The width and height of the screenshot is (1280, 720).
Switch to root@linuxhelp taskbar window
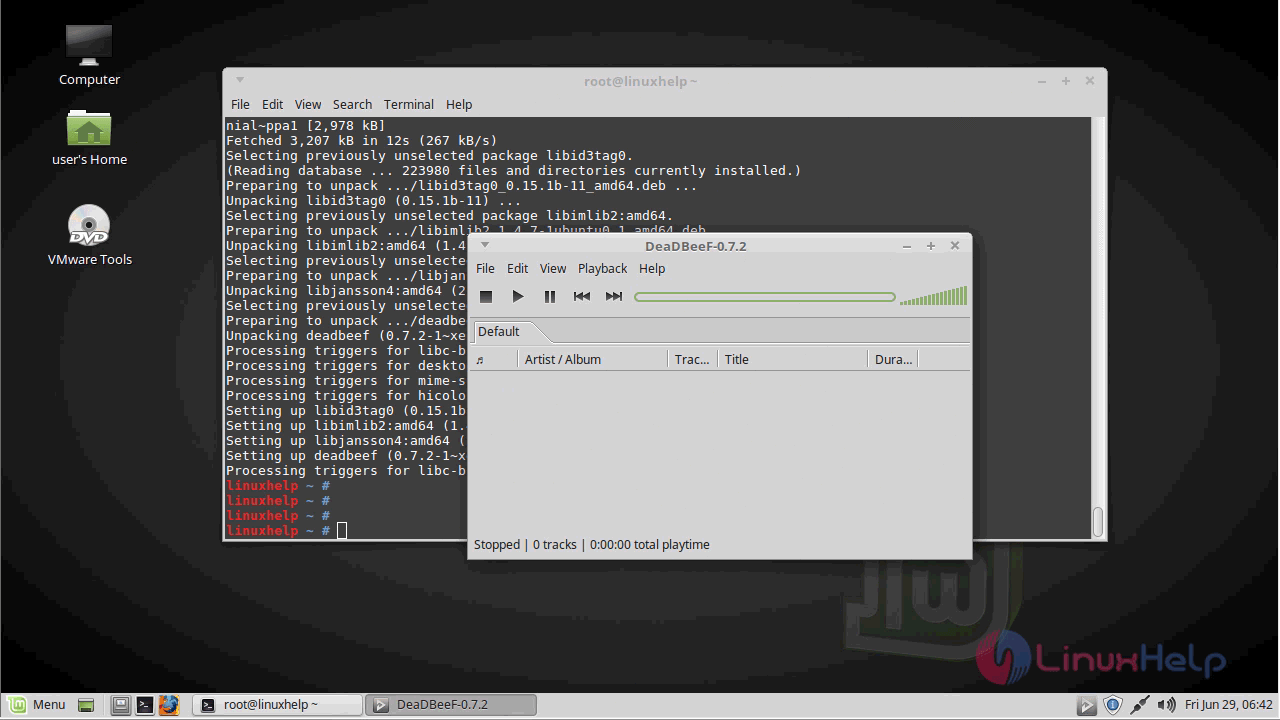(x=277, y=705)
